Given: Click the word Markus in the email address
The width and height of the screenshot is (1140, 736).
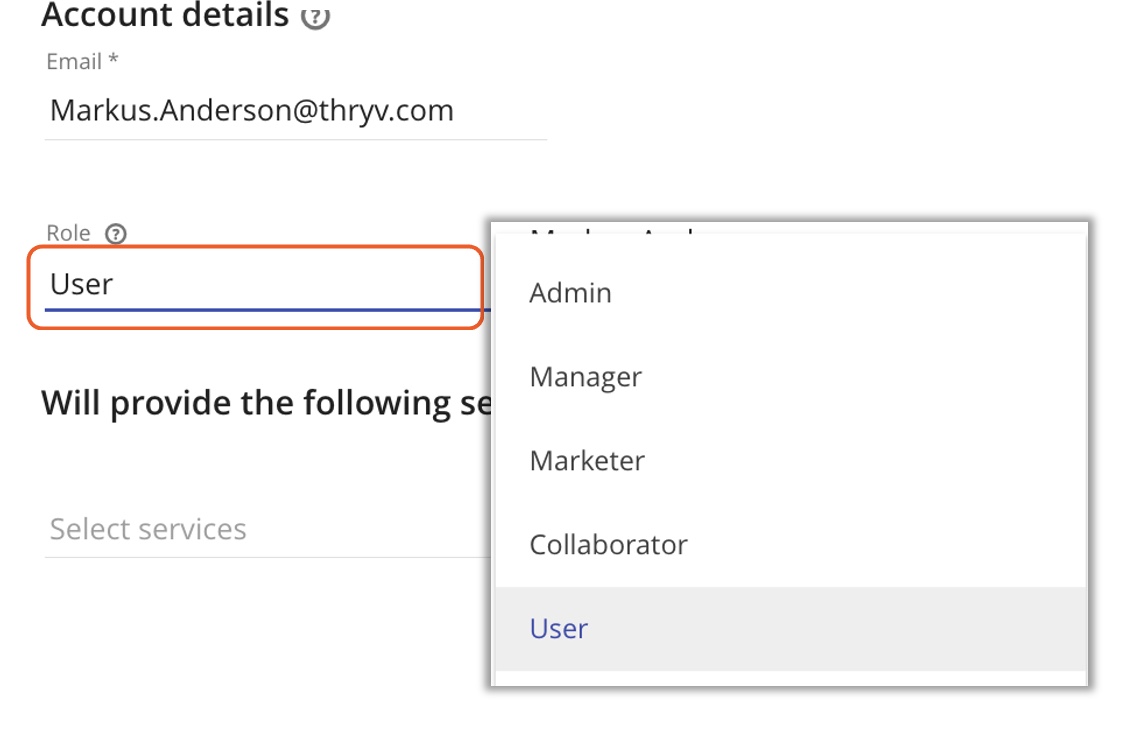Looking at the screenshot, I should [x=89, y=110].
